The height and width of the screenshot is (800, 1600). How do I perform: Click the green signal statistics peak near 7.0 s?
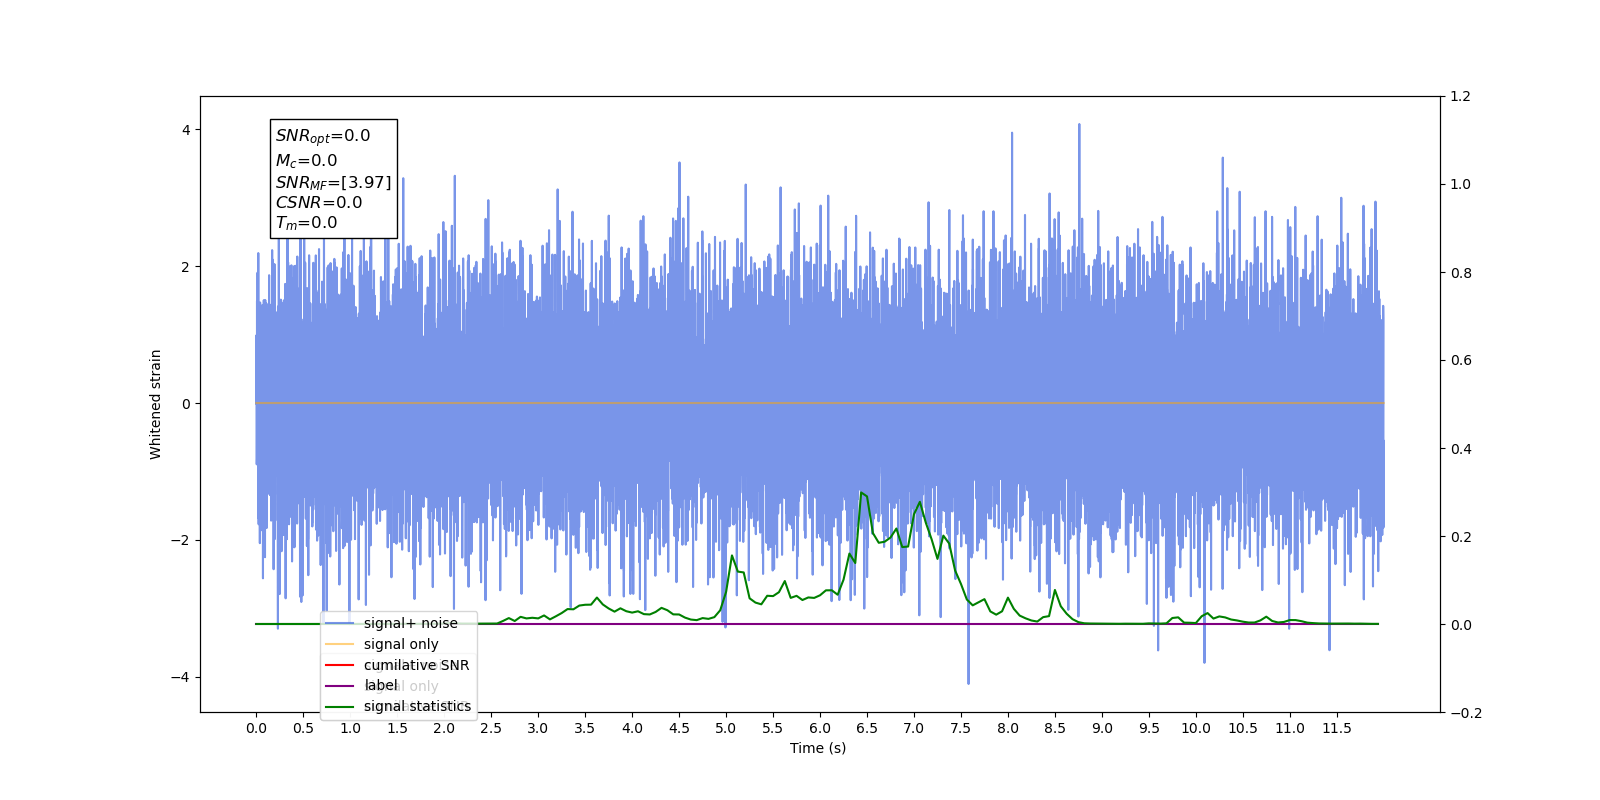click(x=920, y=502)
